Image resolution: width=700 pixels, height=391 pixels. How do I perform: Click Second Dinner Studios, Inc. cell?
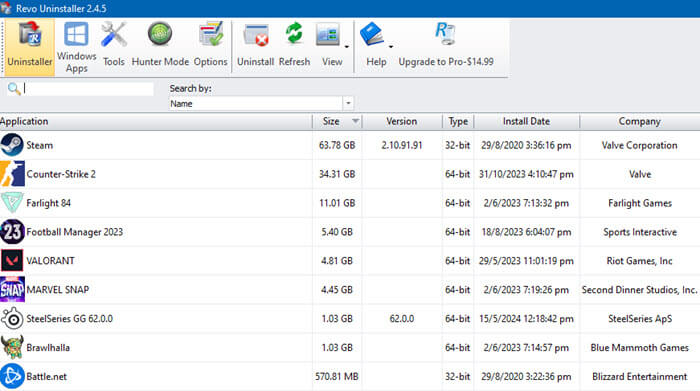click(639, 290)
